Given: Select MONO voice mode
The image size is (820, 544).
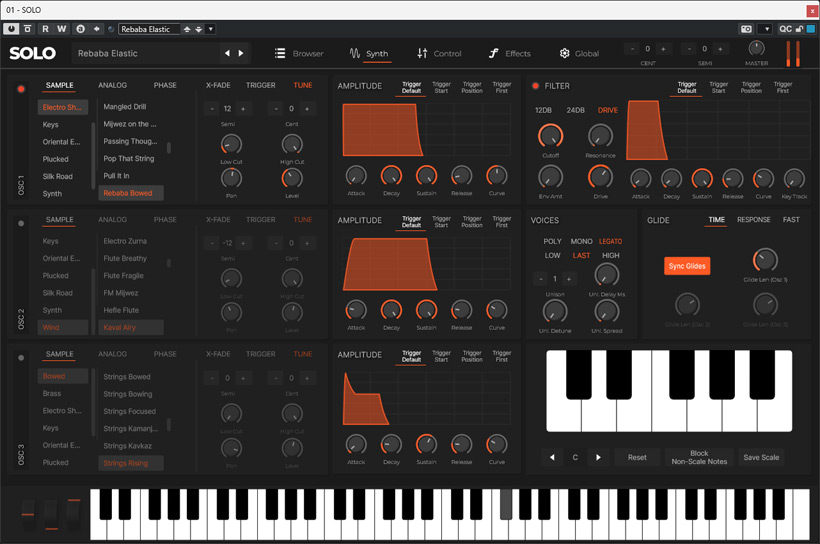Looking at the screenshot, I should click(x=582, y=242).
